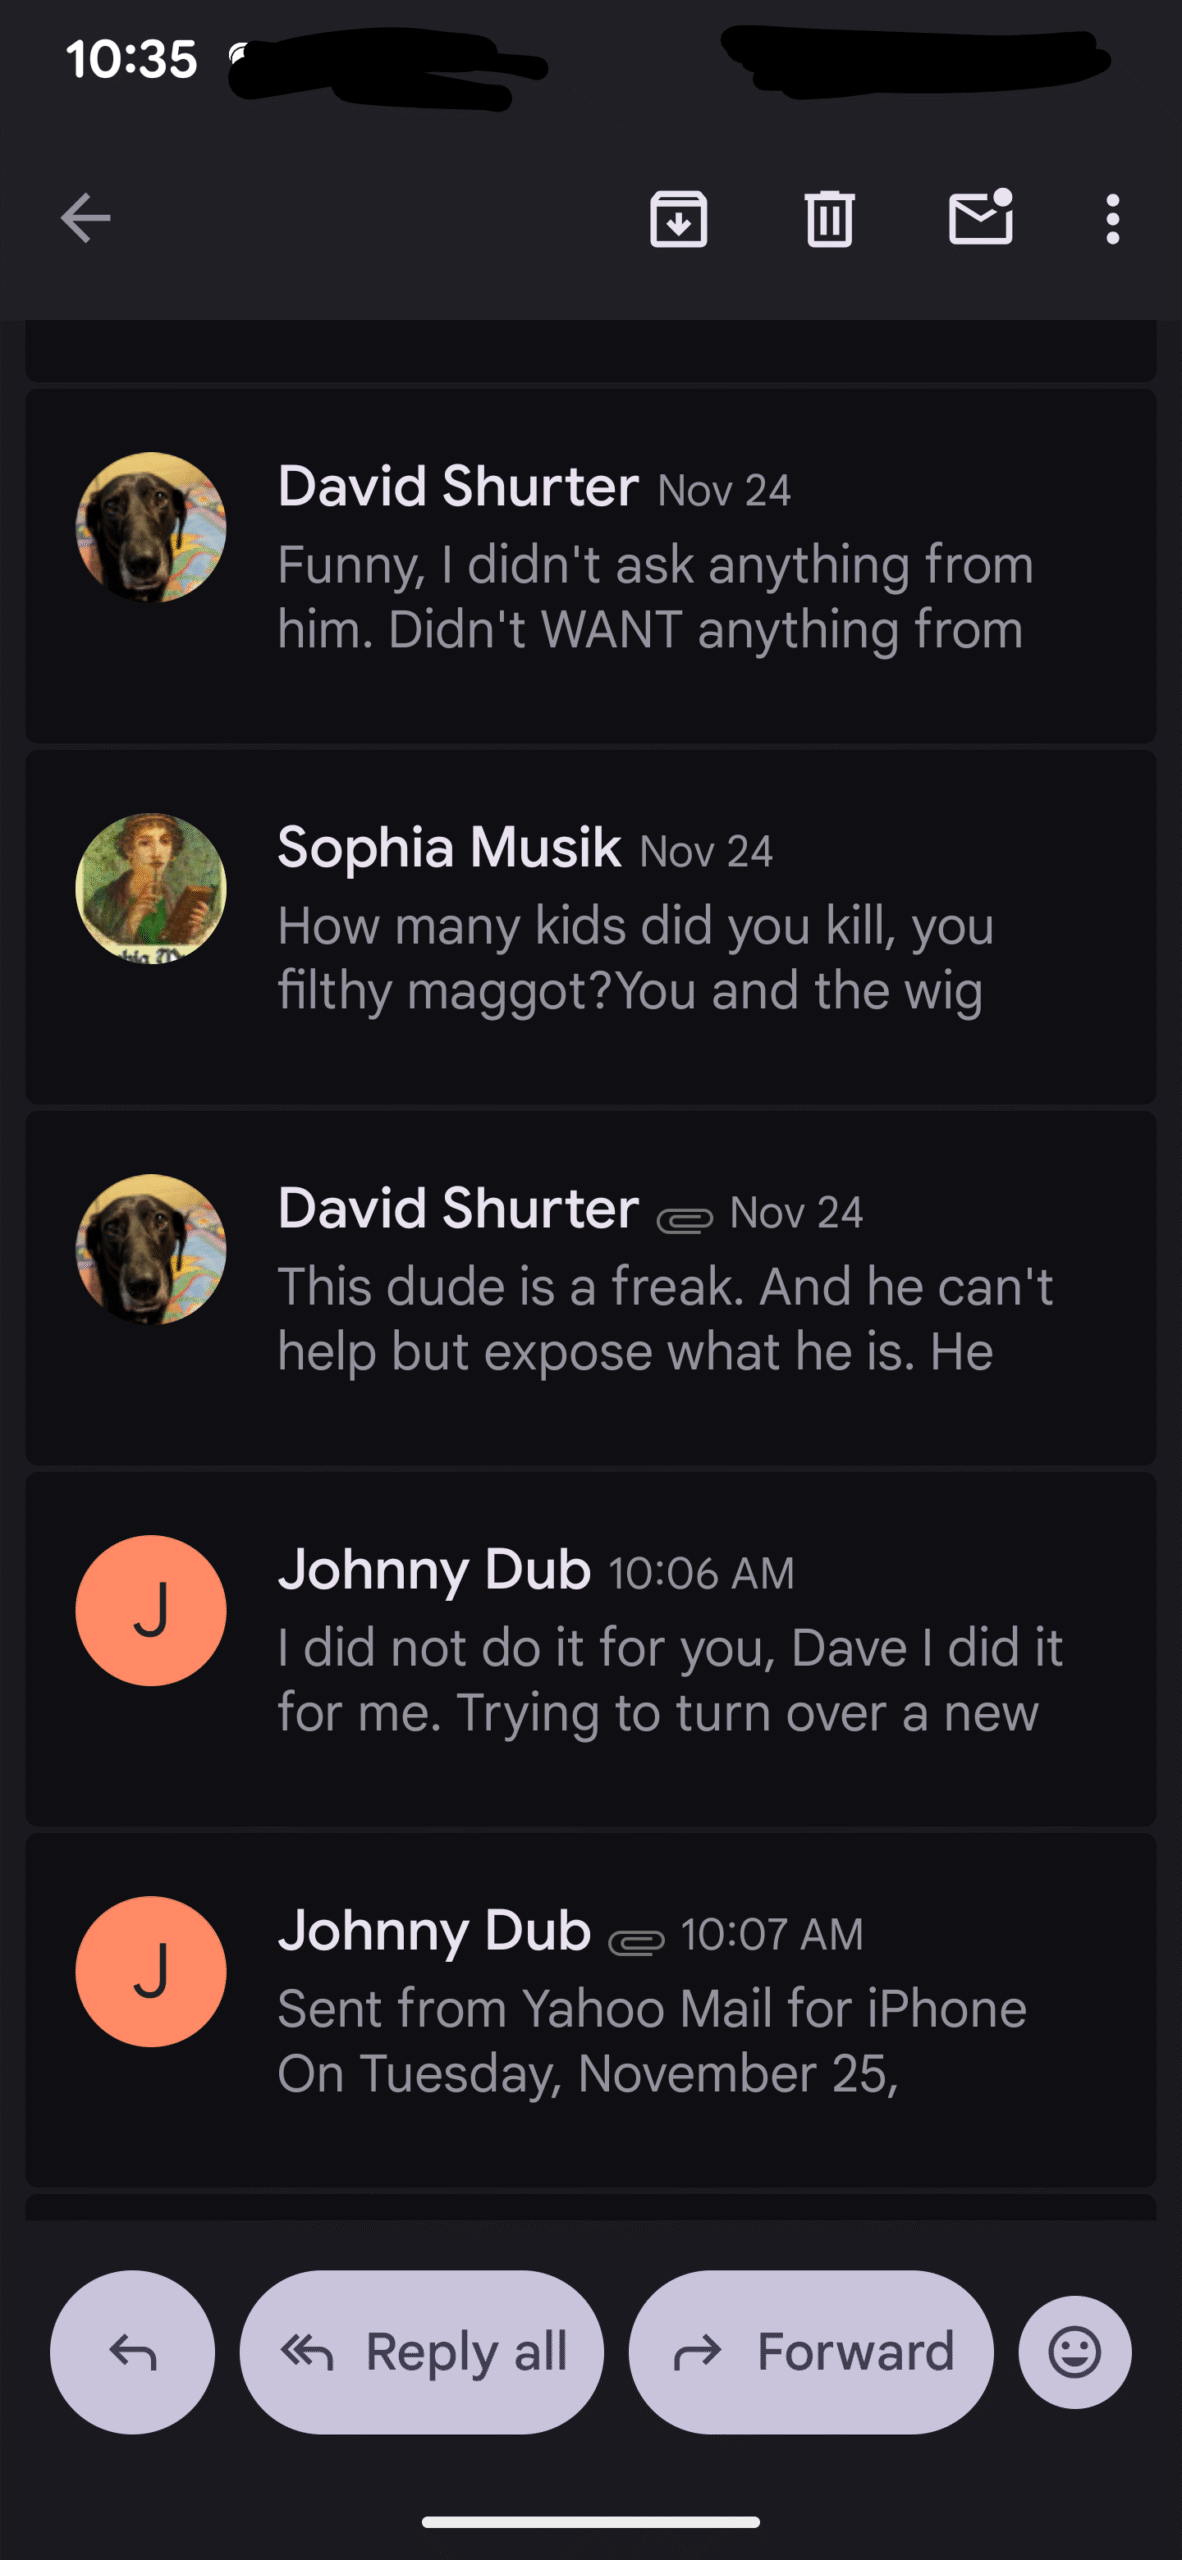Tap the reply arrow button
Viewport: 1182px width, 2560px height.
pyautogui.click(x=133, y=2352)
